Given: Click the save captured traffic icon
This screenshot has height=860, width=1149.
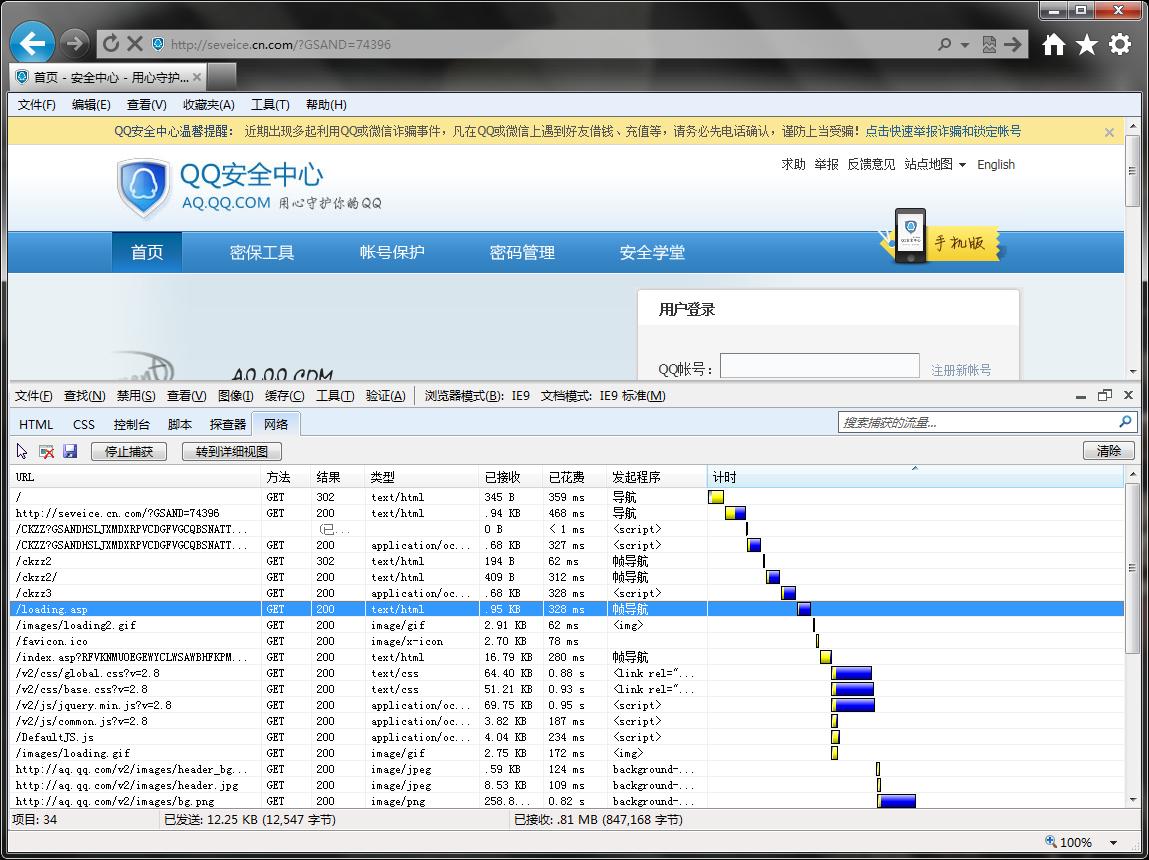Looking at the screenshot, I should click(70, 451).
